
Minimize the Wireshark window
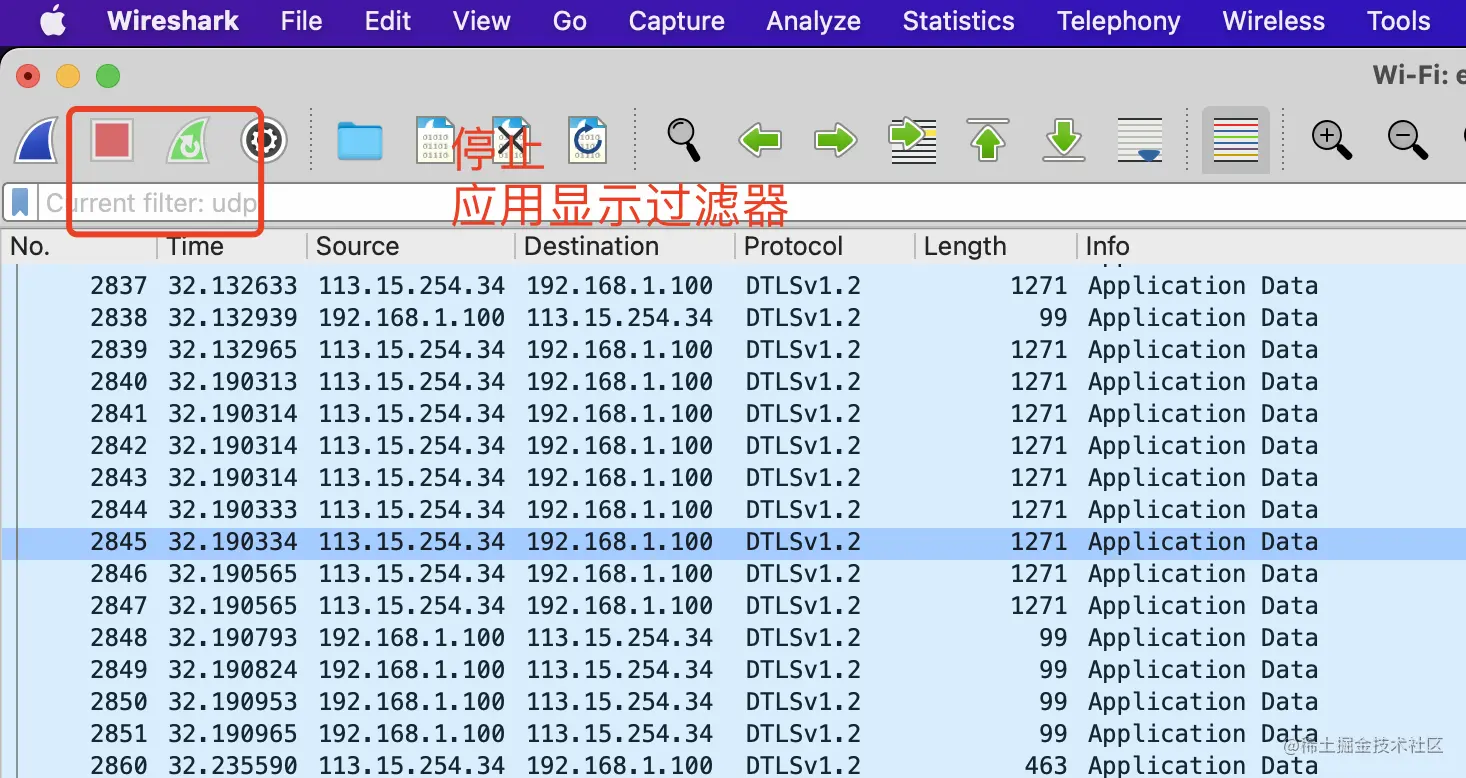(x=68, y=76)
